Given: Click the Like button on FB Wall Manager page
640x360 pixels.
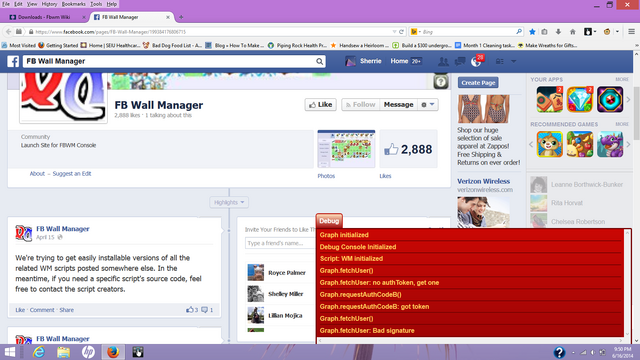Looking at the screenshot, I should point(320,104).
